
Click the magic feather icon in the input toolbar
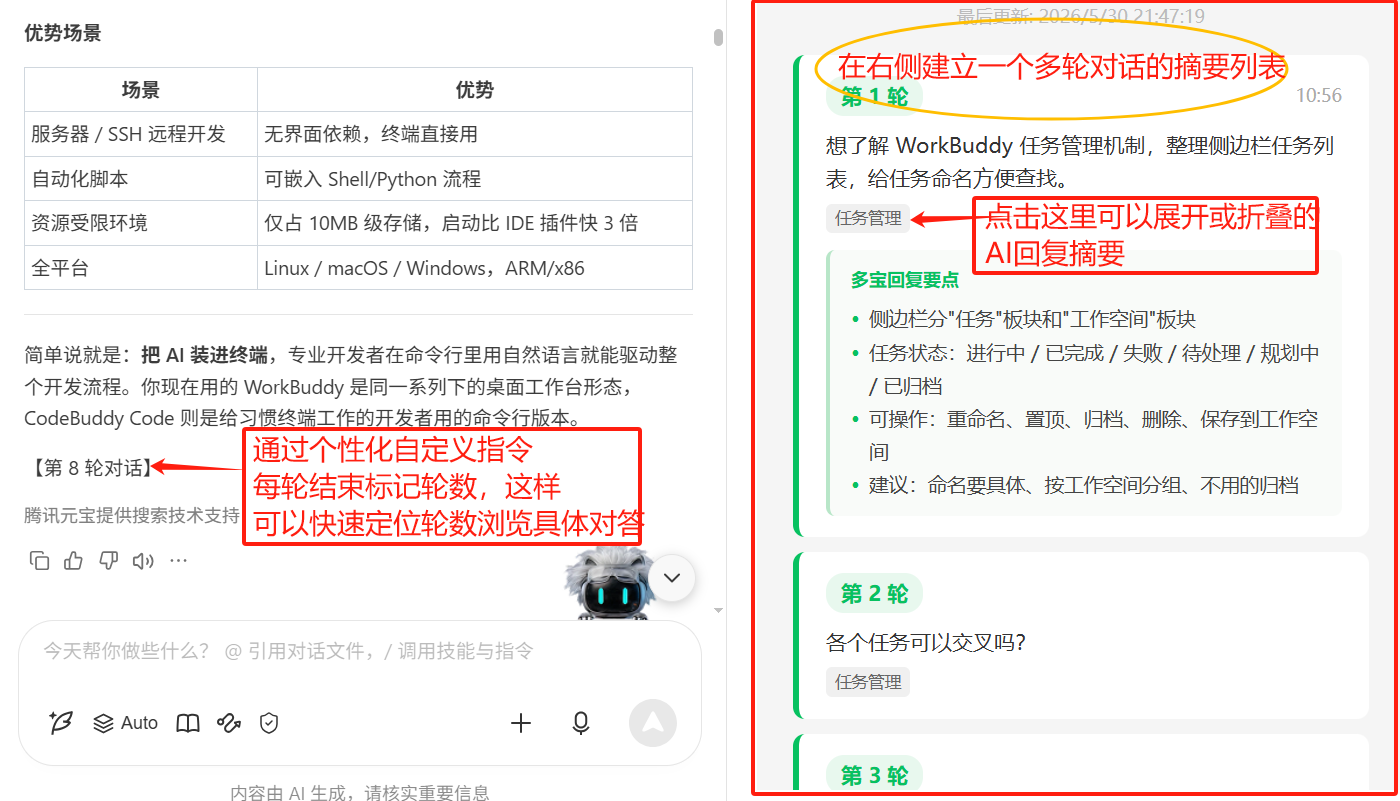(x=61, y=723)
